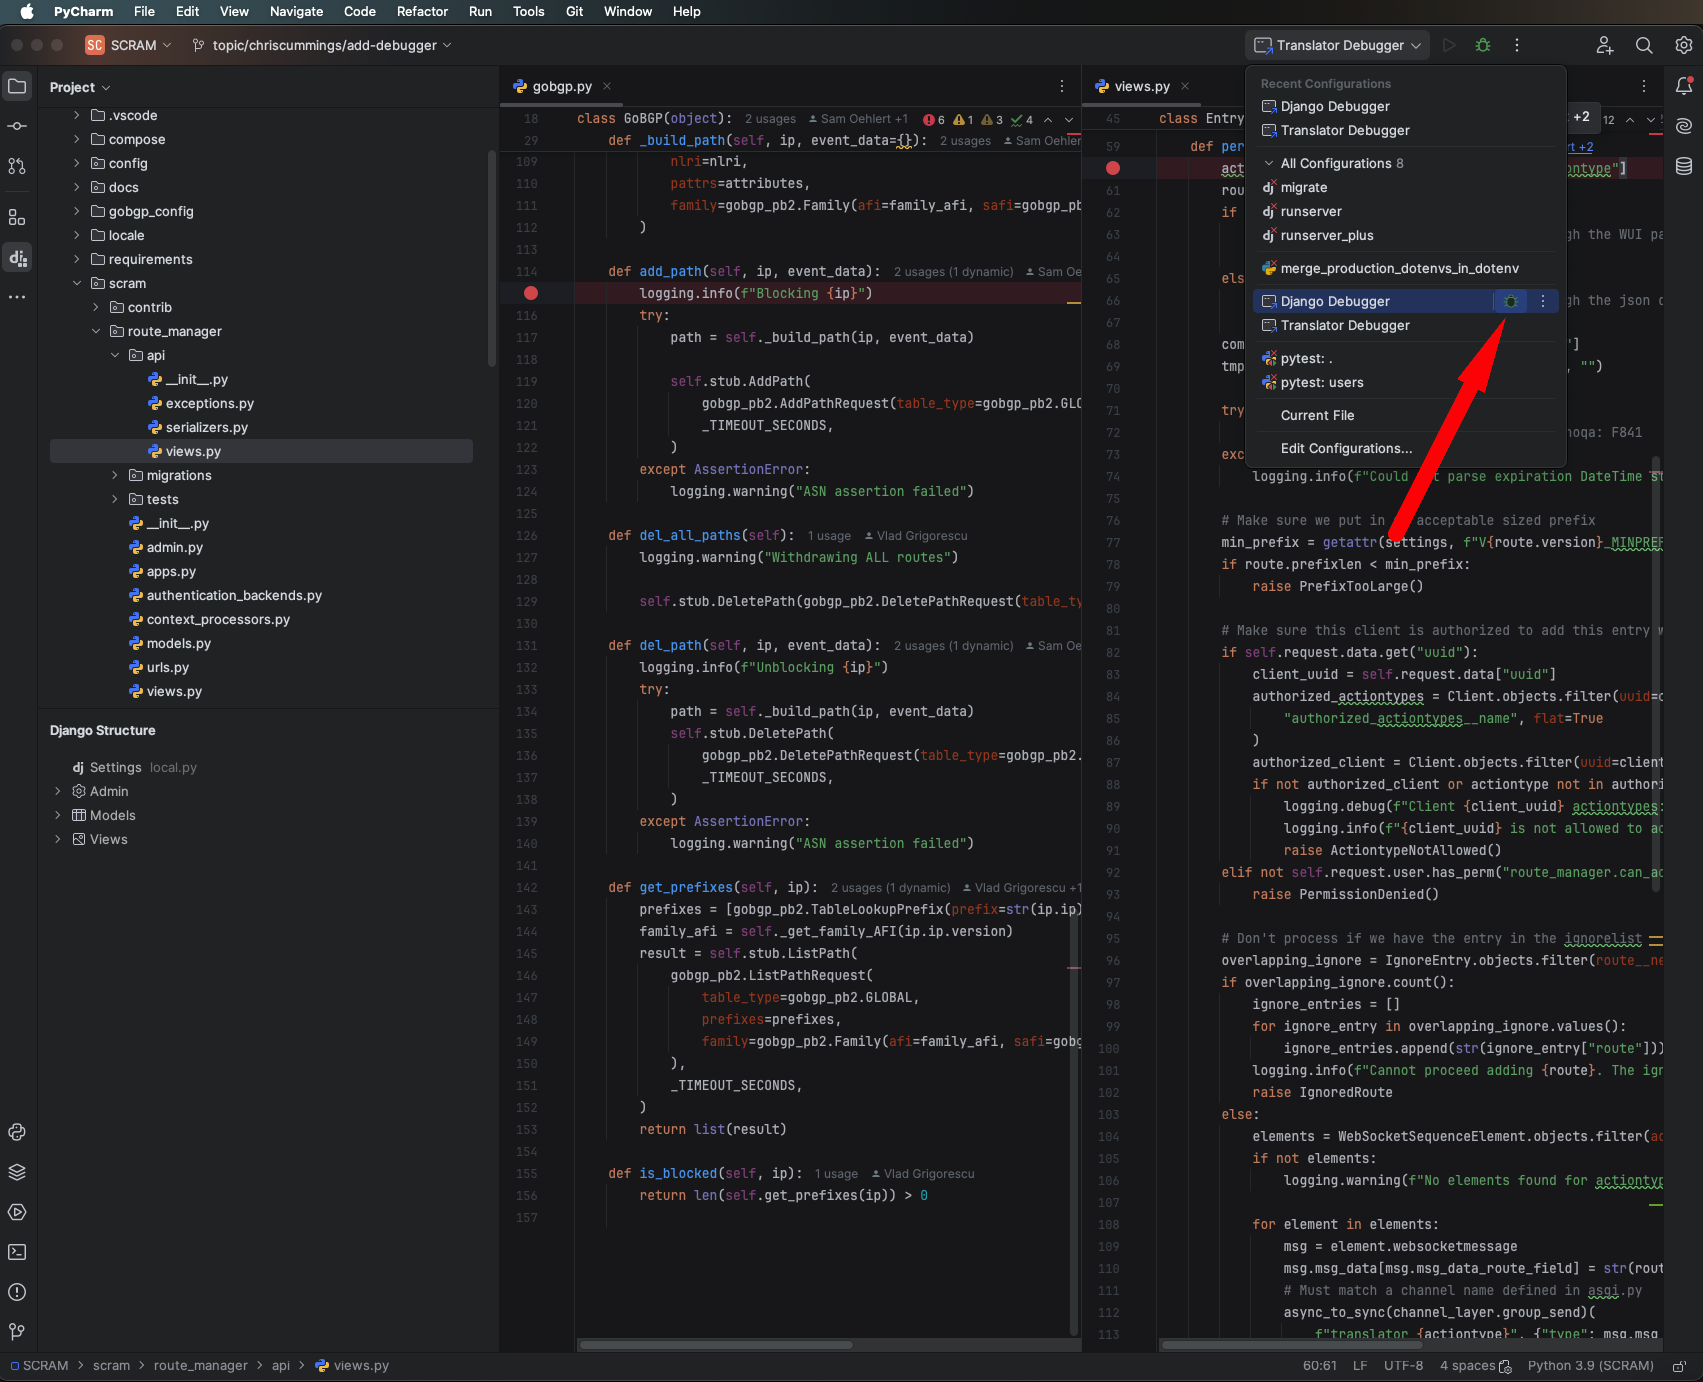Open the Notifications bell icon
1703x1382 pixels.
1684,86
